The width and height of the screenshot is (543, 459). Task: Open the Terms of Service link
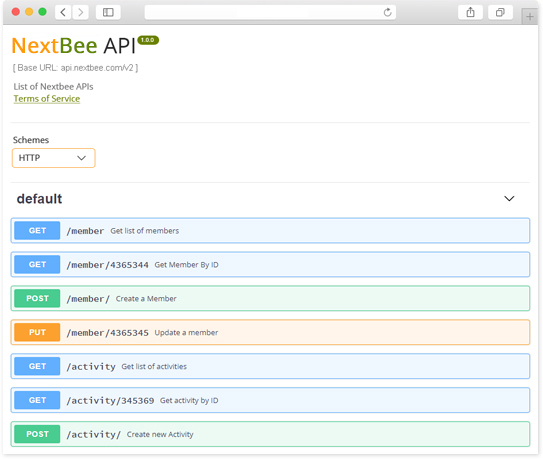pyautogui.click(x=47, y=99)
